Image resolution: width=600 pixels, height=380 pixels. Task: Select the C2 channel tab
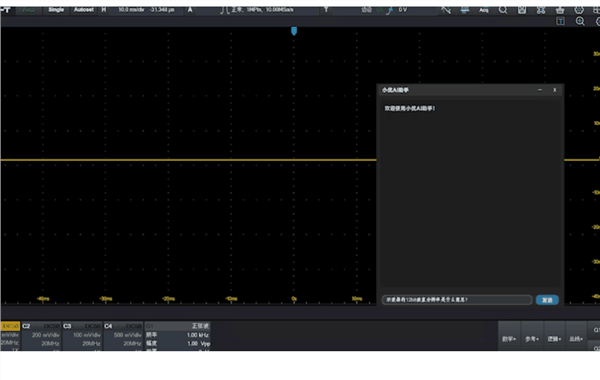41,326
